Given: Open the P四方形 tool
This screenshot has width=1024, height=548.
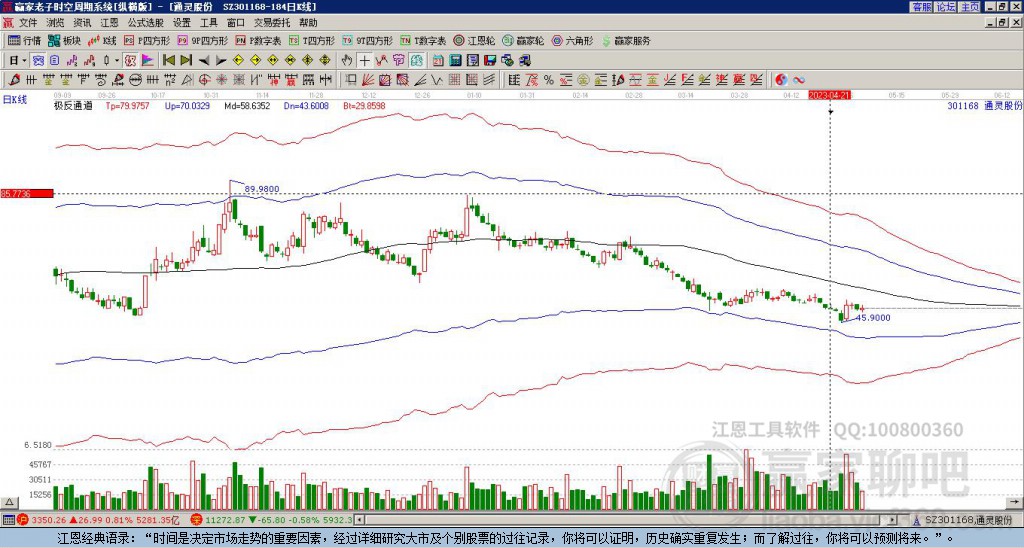Looking at the screenshot, I should pos(148,40).
